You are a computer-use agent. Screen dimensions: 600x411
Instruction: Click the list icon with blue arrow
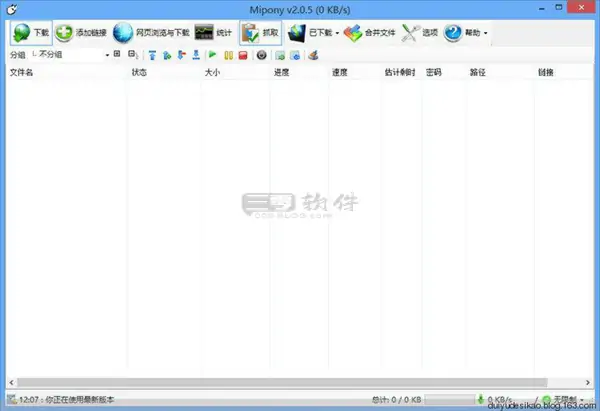[295, 55]
